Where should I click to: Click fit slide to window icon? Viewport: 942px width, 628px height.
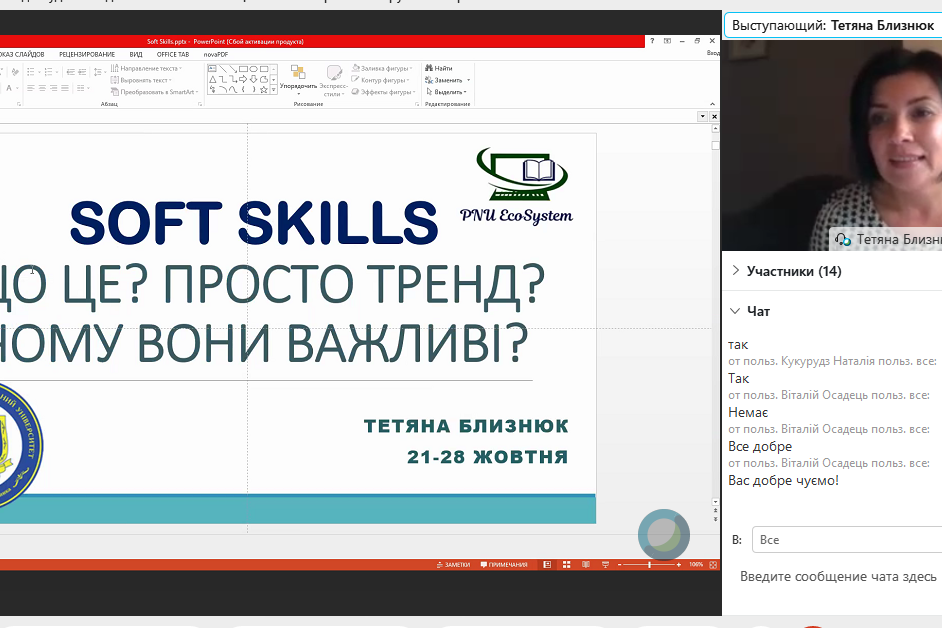713,565
